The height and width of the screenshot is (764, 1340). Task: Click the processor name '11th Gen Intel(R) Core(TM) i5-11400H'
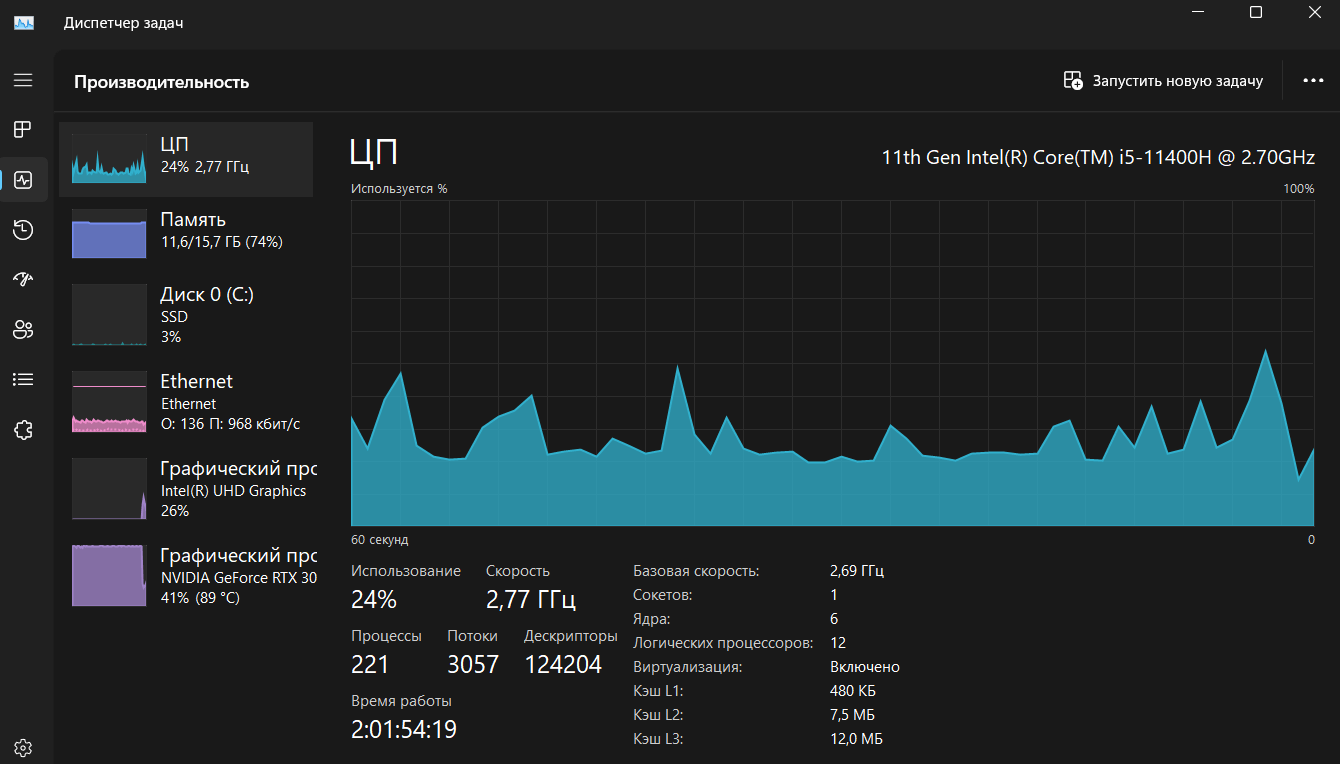point(1098,157)
